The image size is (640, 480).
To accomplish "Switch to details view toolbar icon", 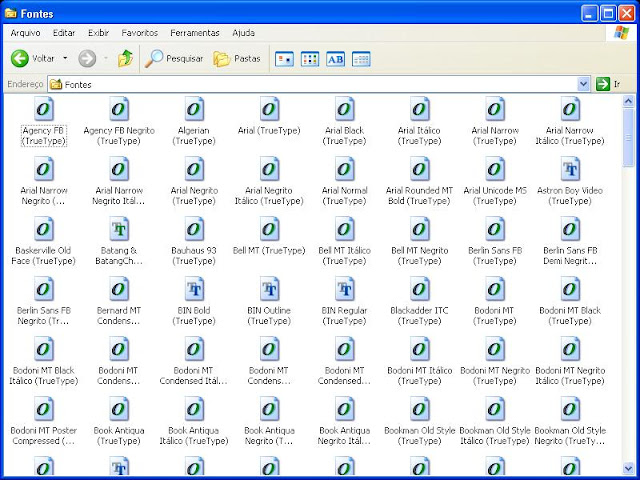I will point(361,59).
